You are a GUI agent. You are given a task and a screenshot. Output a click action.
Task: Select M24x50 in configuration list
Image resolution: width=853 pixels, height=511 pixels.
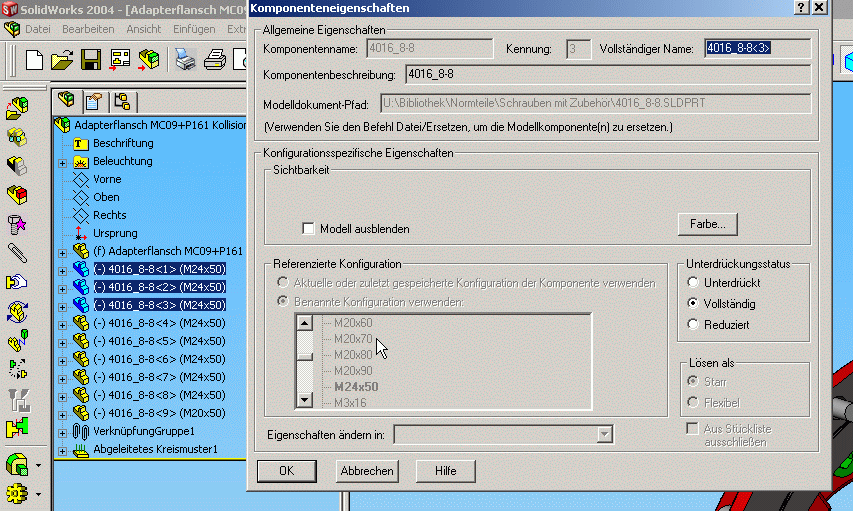(x=356, y=387)
